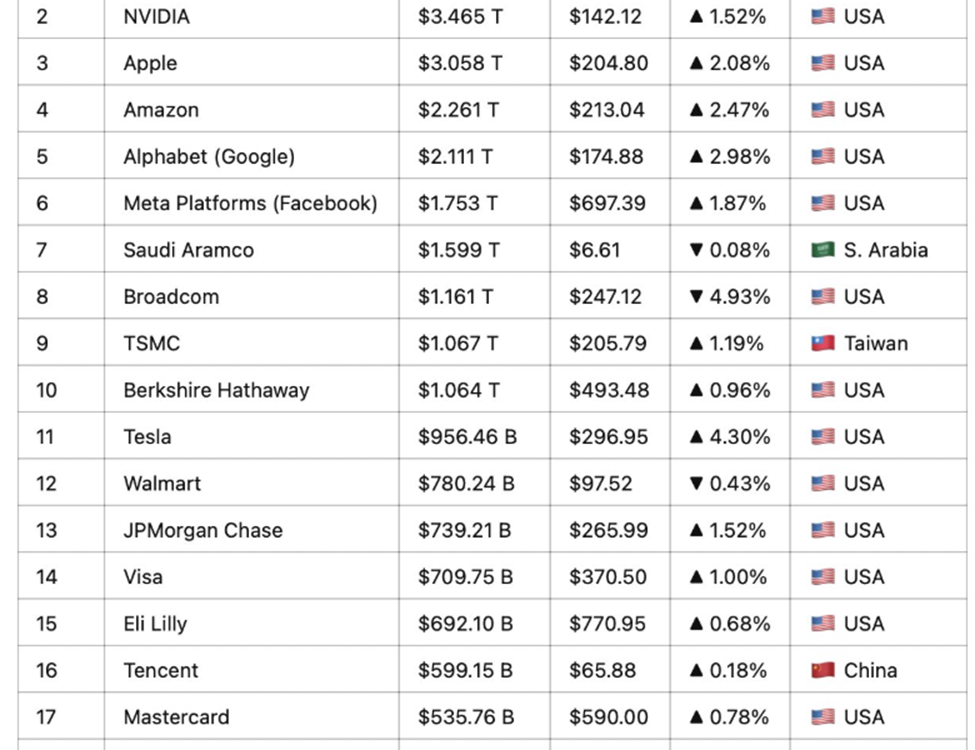The height and width of the screenshot is (750, 975).
Task: Open the NVIDIA company name
Action: (x=156, y=17)
